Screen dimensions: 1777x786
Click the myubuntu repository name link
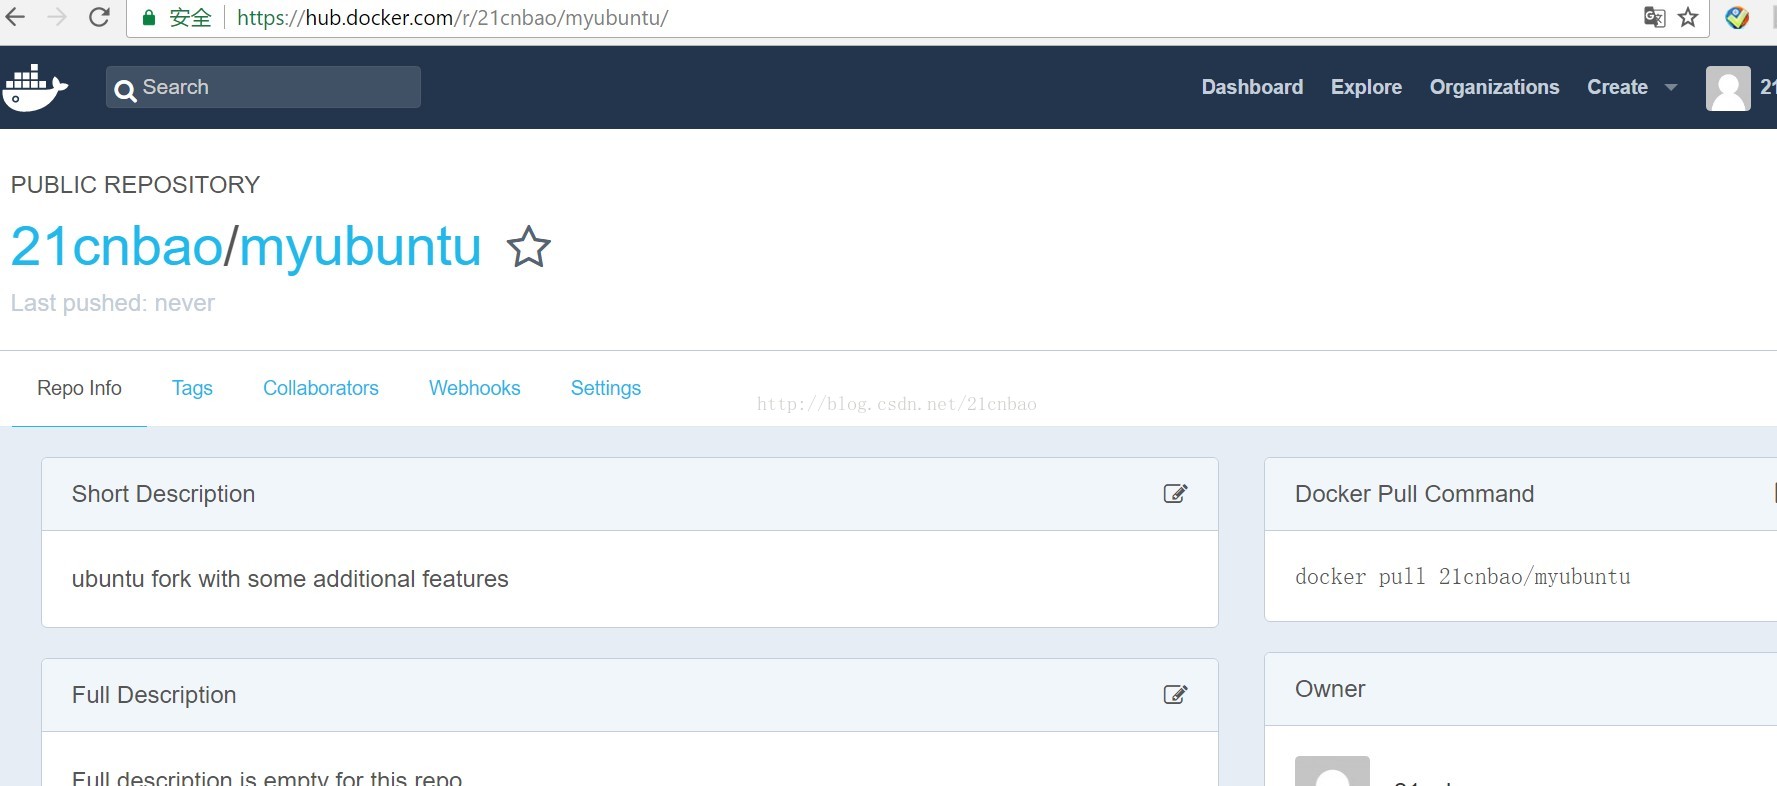[360, 248]
